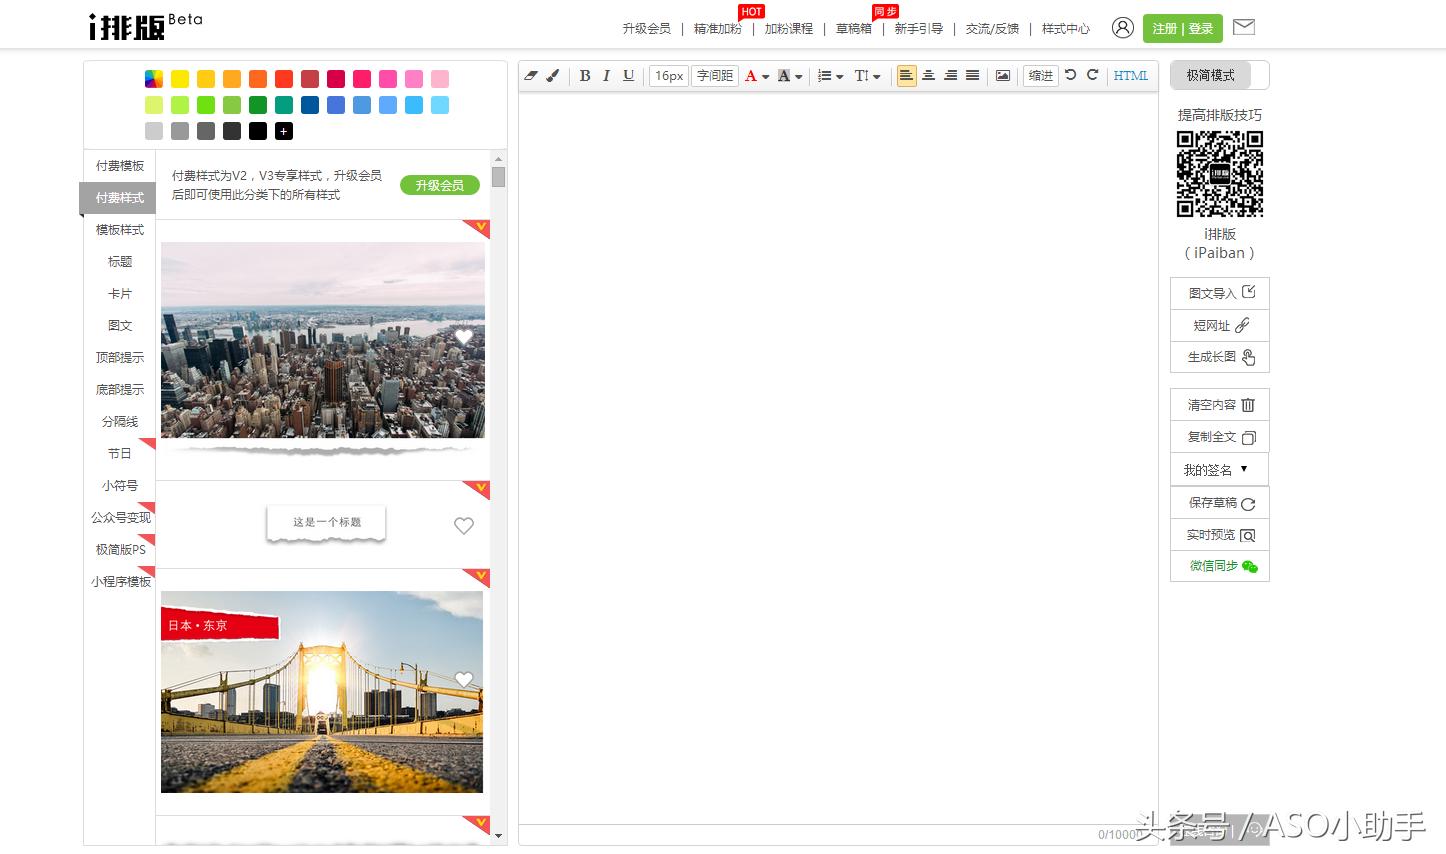
Task: Open the mail envelope icon
Action: point(1243,28)
